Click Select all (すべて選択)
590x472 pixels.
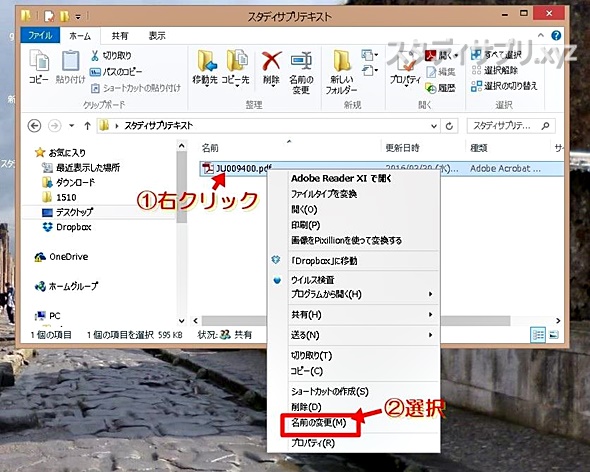[x=496, y=55]
